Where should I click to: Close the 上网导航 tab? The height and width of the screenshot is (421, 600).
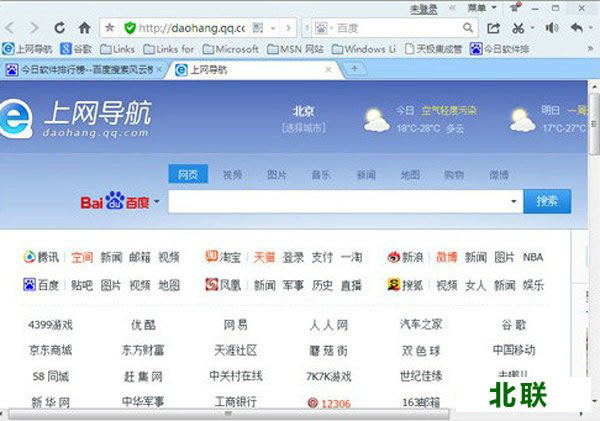(328, 70)
